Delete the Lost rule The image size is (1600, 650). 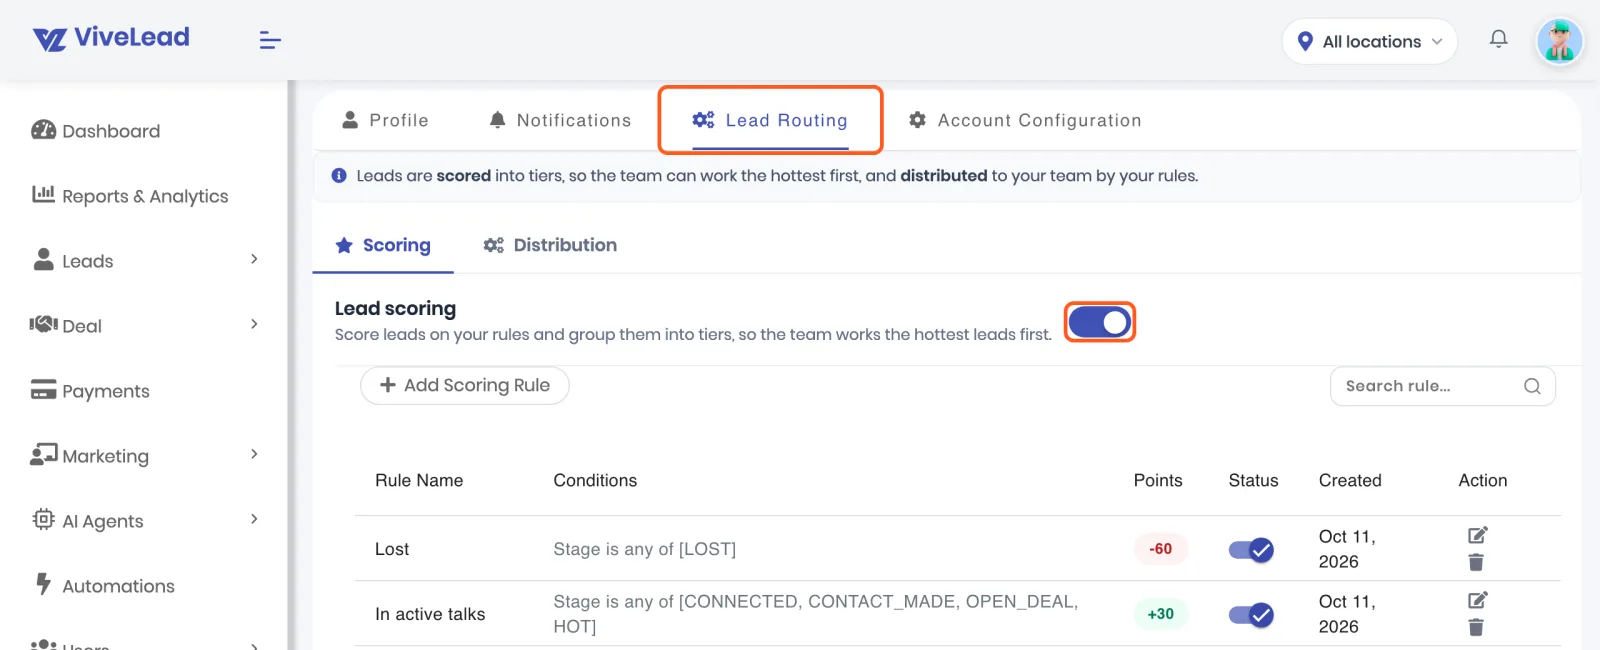pyautogui.click(x=1476, y=562)
